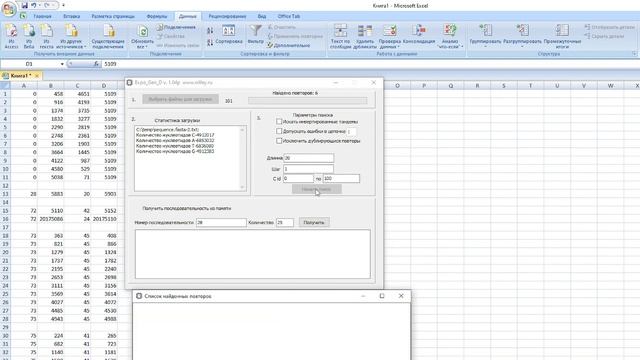This screenshot has height=360, width=640.
Task: Click 'Подключения' in ribbon
Action: [x=176, y=27]
